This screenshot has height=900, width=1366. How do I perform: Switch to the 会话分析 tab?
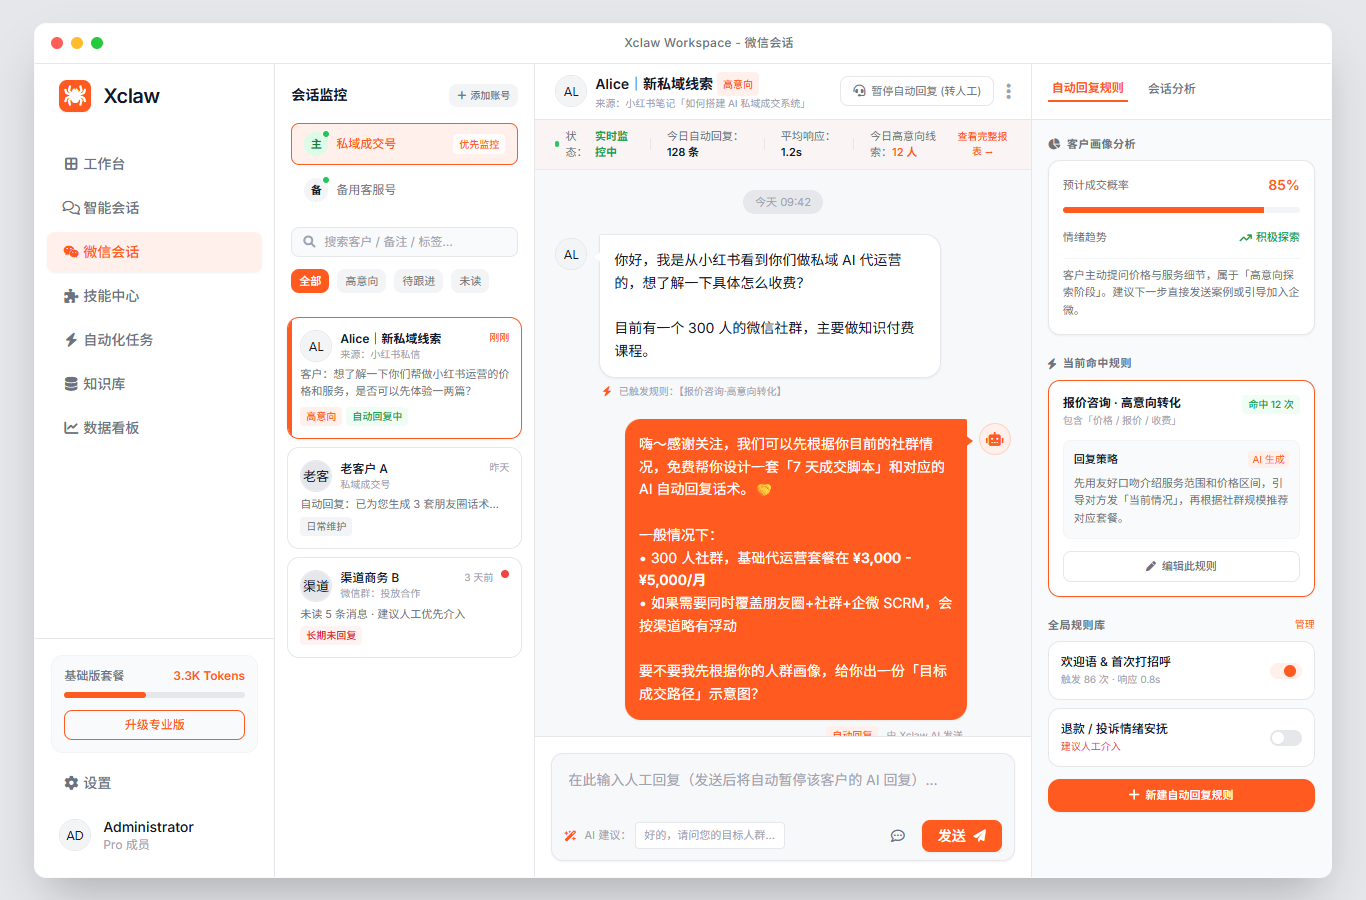(1169, 88)
